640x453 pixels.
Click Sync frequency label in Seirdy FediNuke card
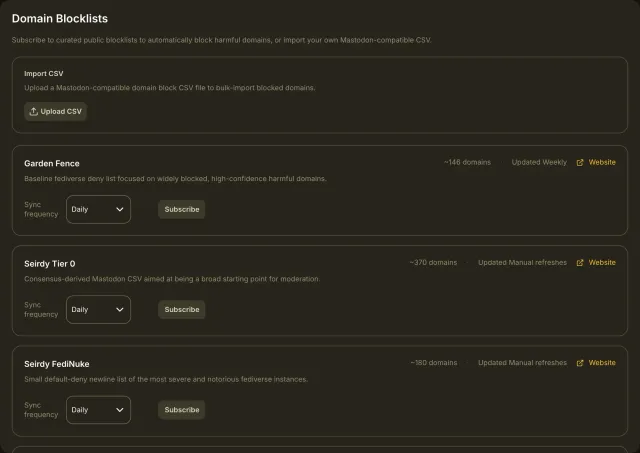(41, 410)
